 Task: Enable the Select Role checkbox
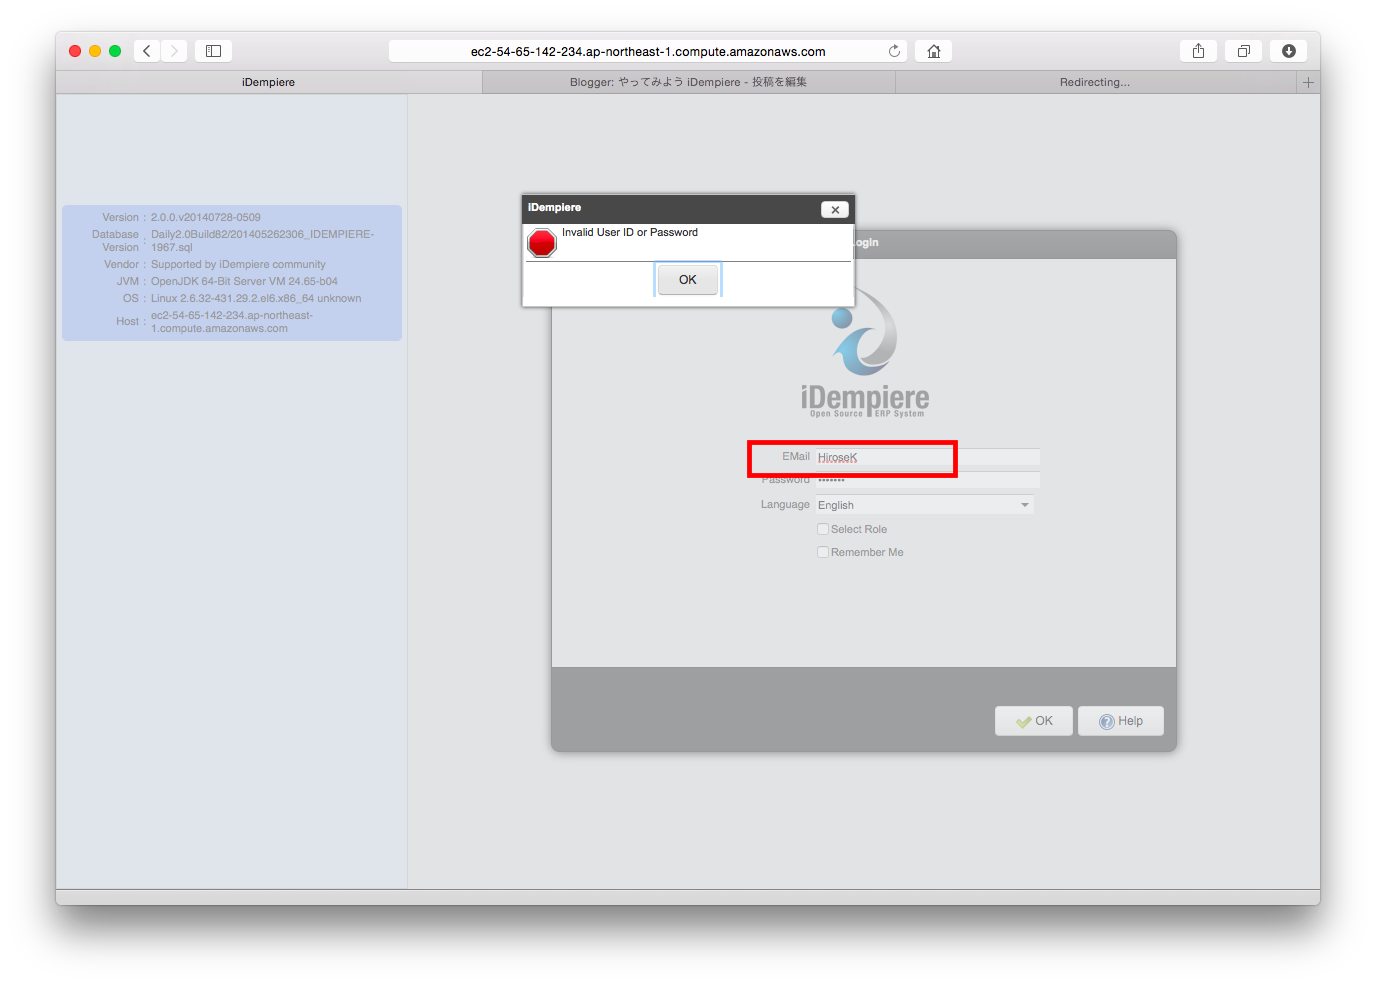[823, 529]
